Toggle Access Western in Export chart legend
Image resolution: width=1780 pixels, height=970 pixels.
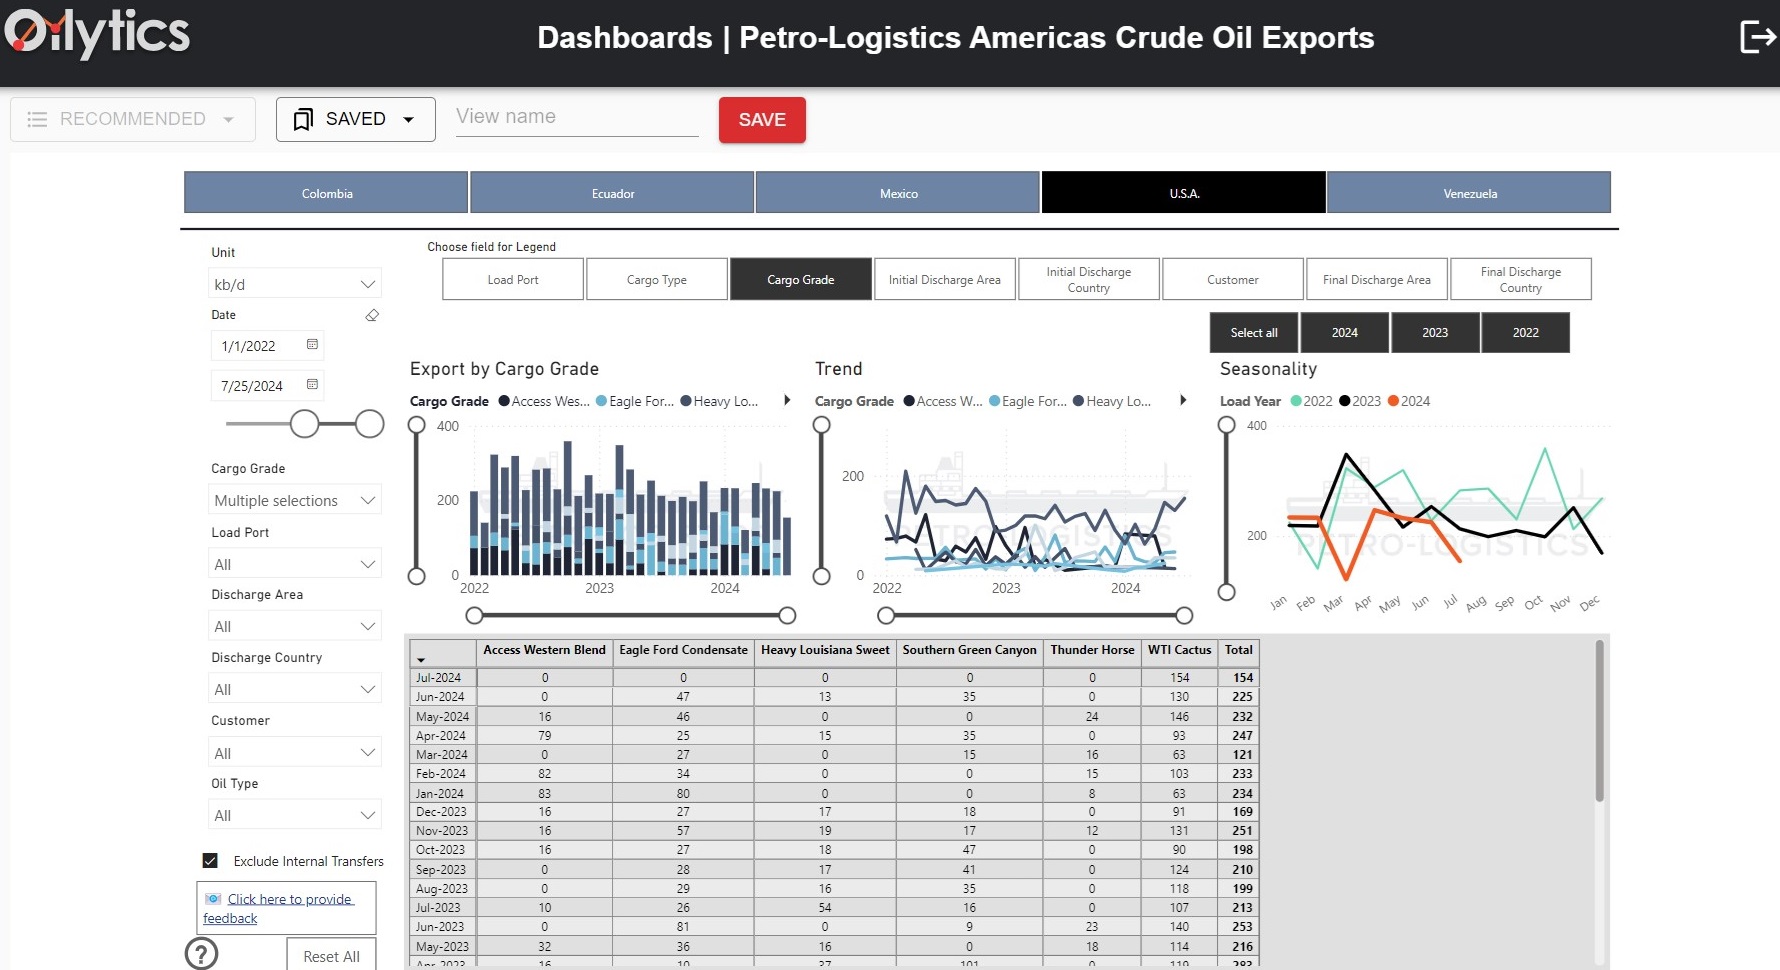tap(544, 401)
